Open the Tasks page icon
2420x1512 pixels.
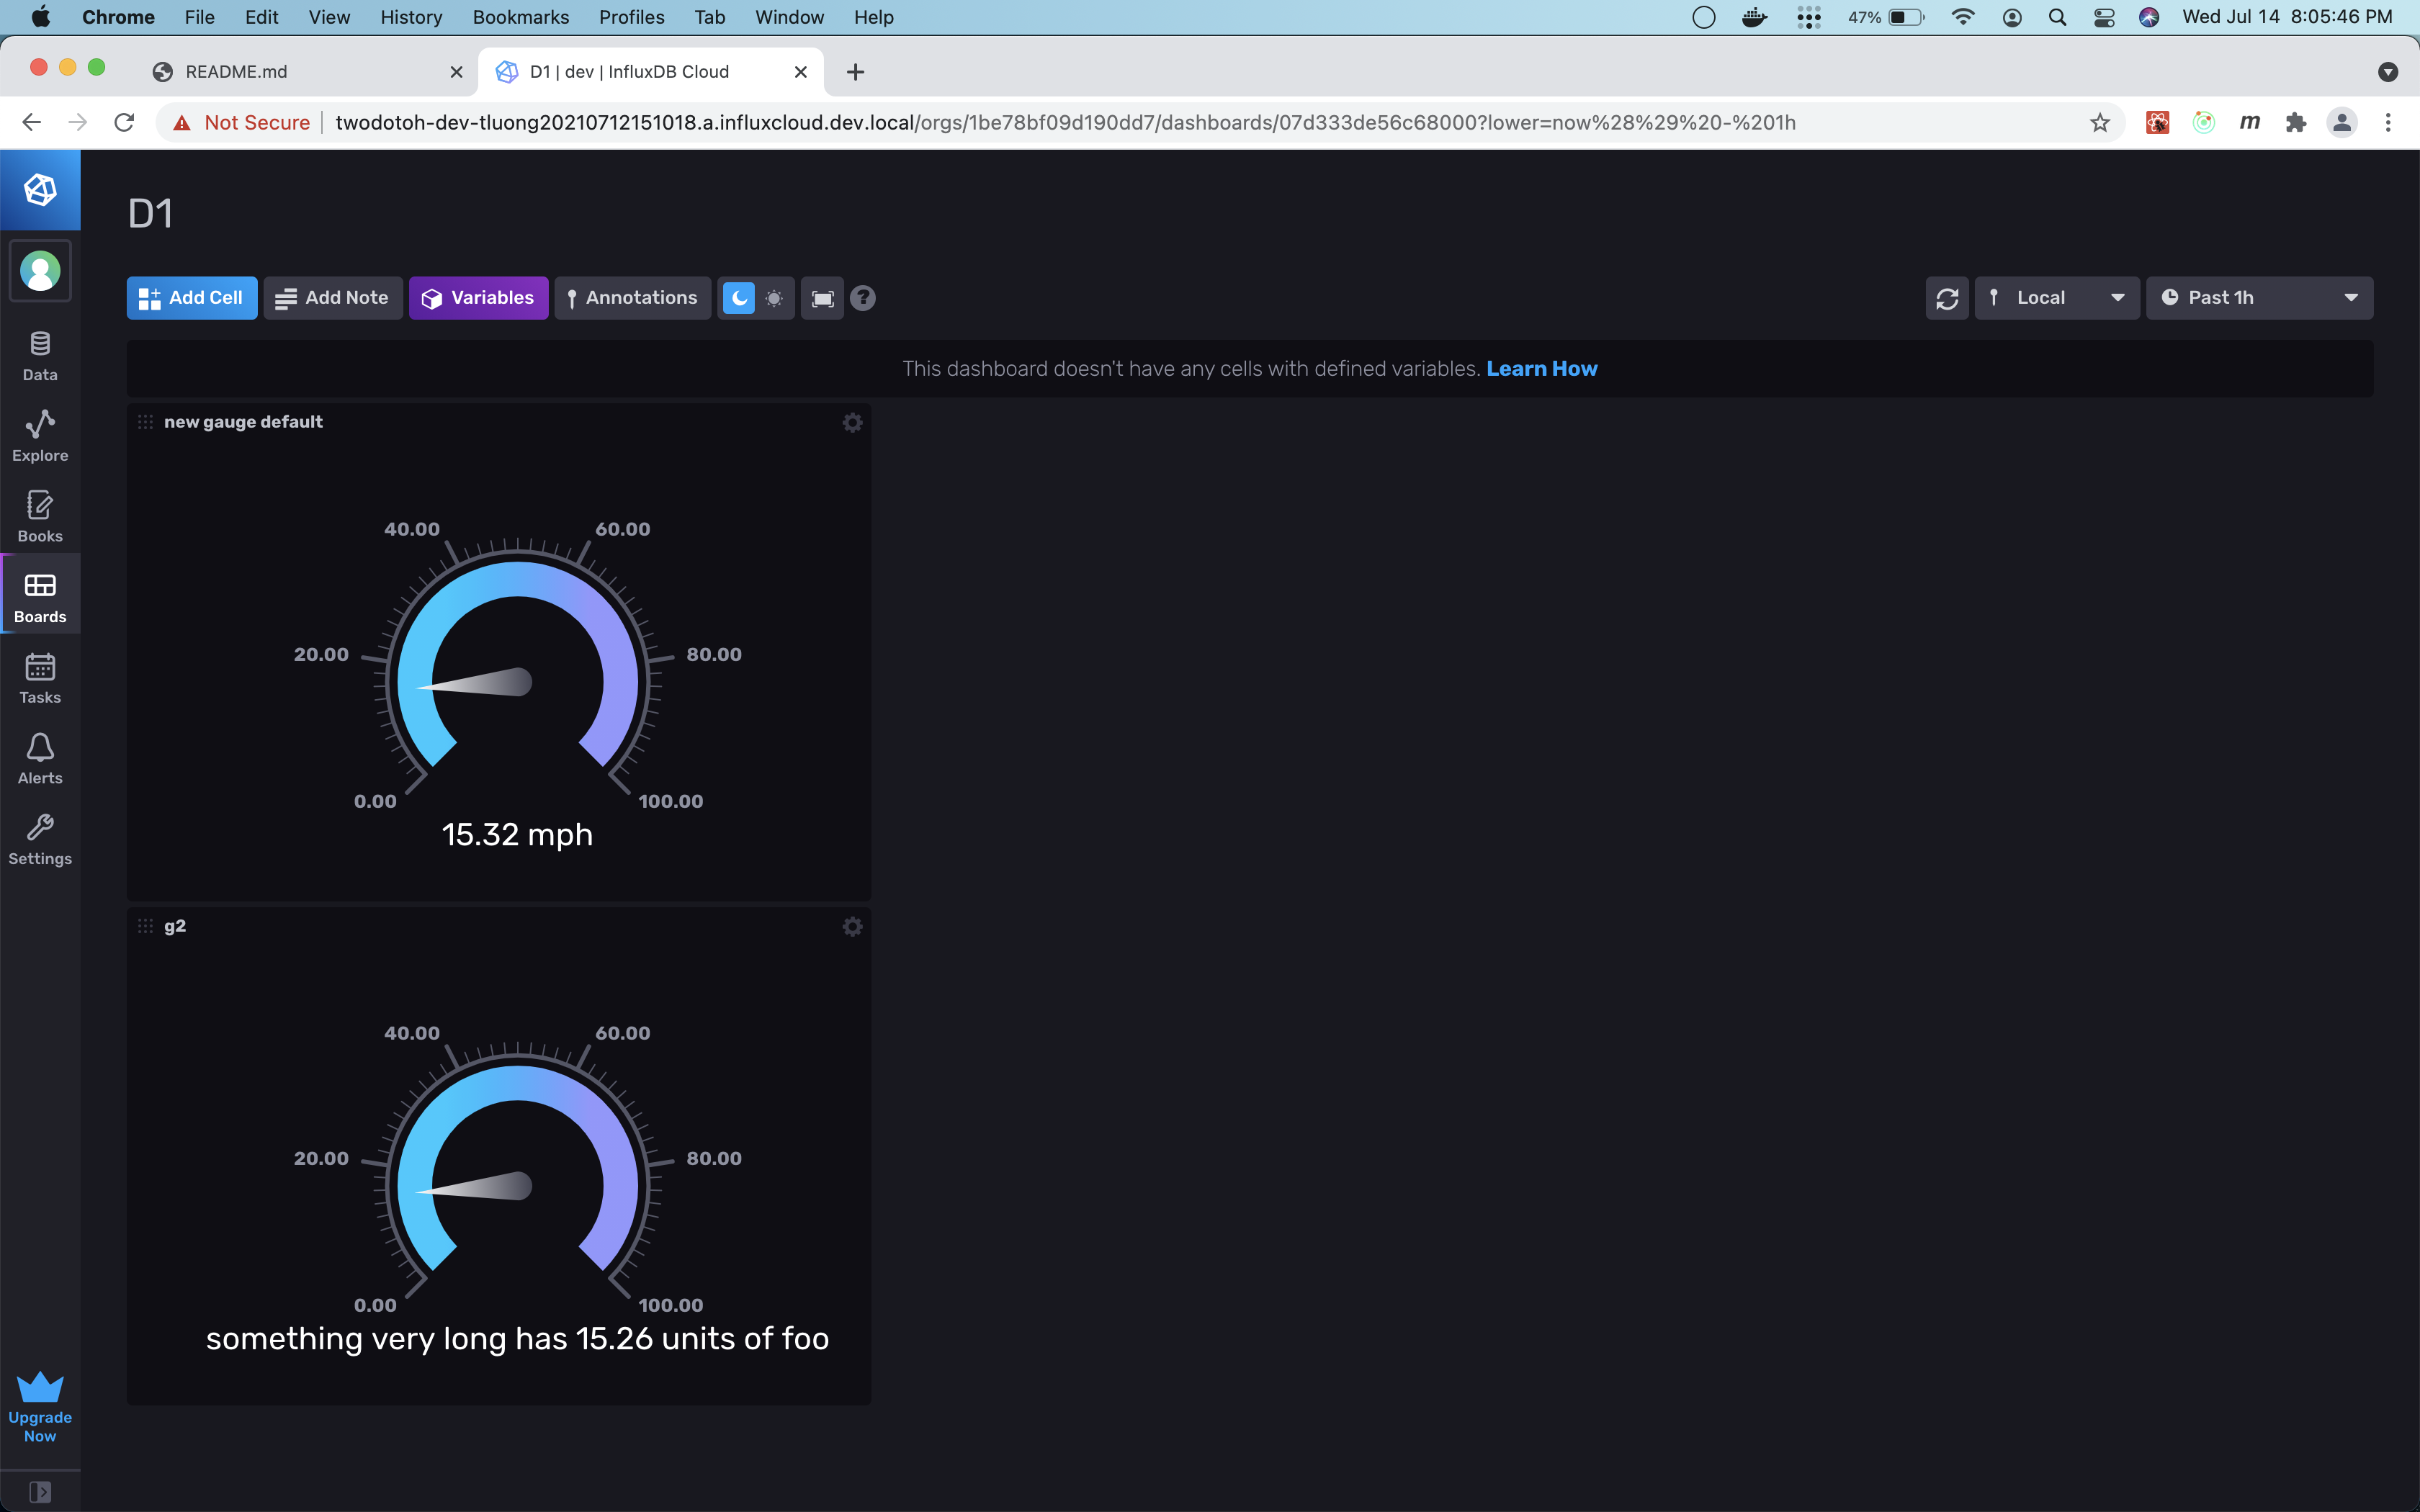[x=40, y=678]
